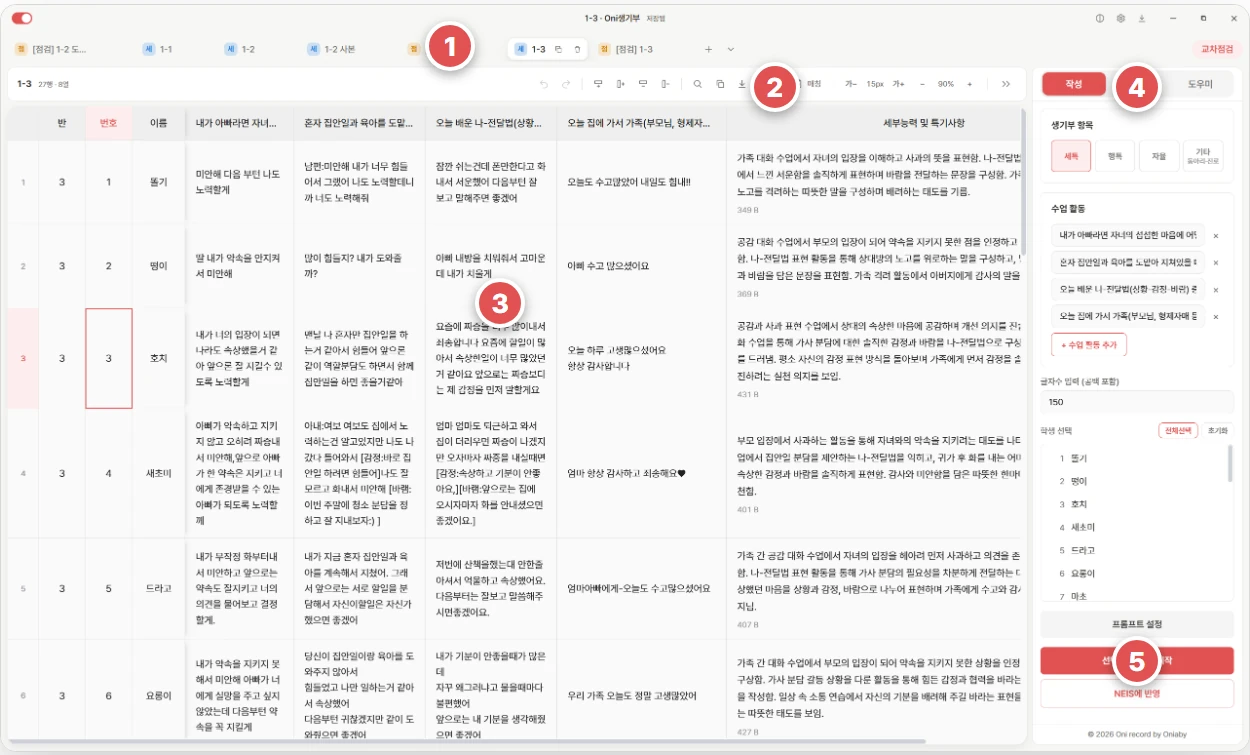
Task: Switch to the [점검] 1-2 도... tab
Action: pos(52,49)
